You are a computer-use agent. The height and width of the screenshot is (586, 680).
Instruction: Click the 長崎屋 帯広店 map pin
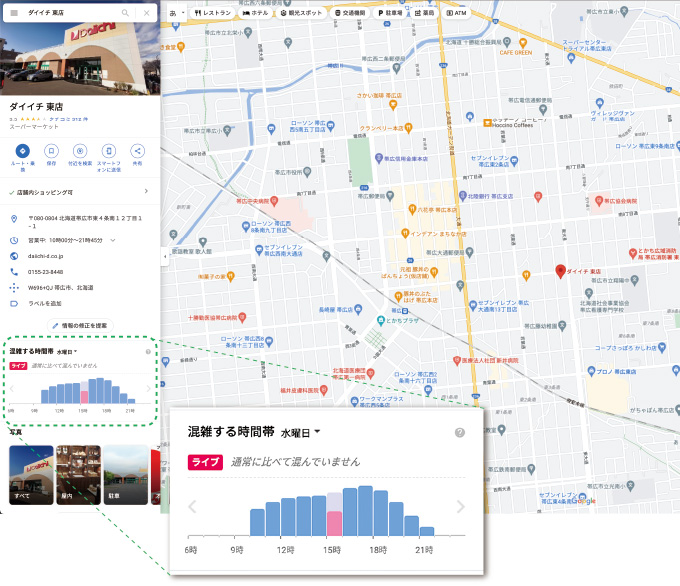[x=358, y=309]
